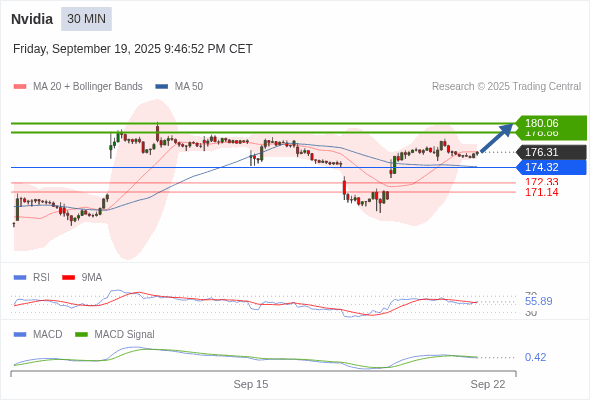Click the blue upward trend arrow
Screen dimensions: 590x400
pyautogui.click(x=497, y=137)
